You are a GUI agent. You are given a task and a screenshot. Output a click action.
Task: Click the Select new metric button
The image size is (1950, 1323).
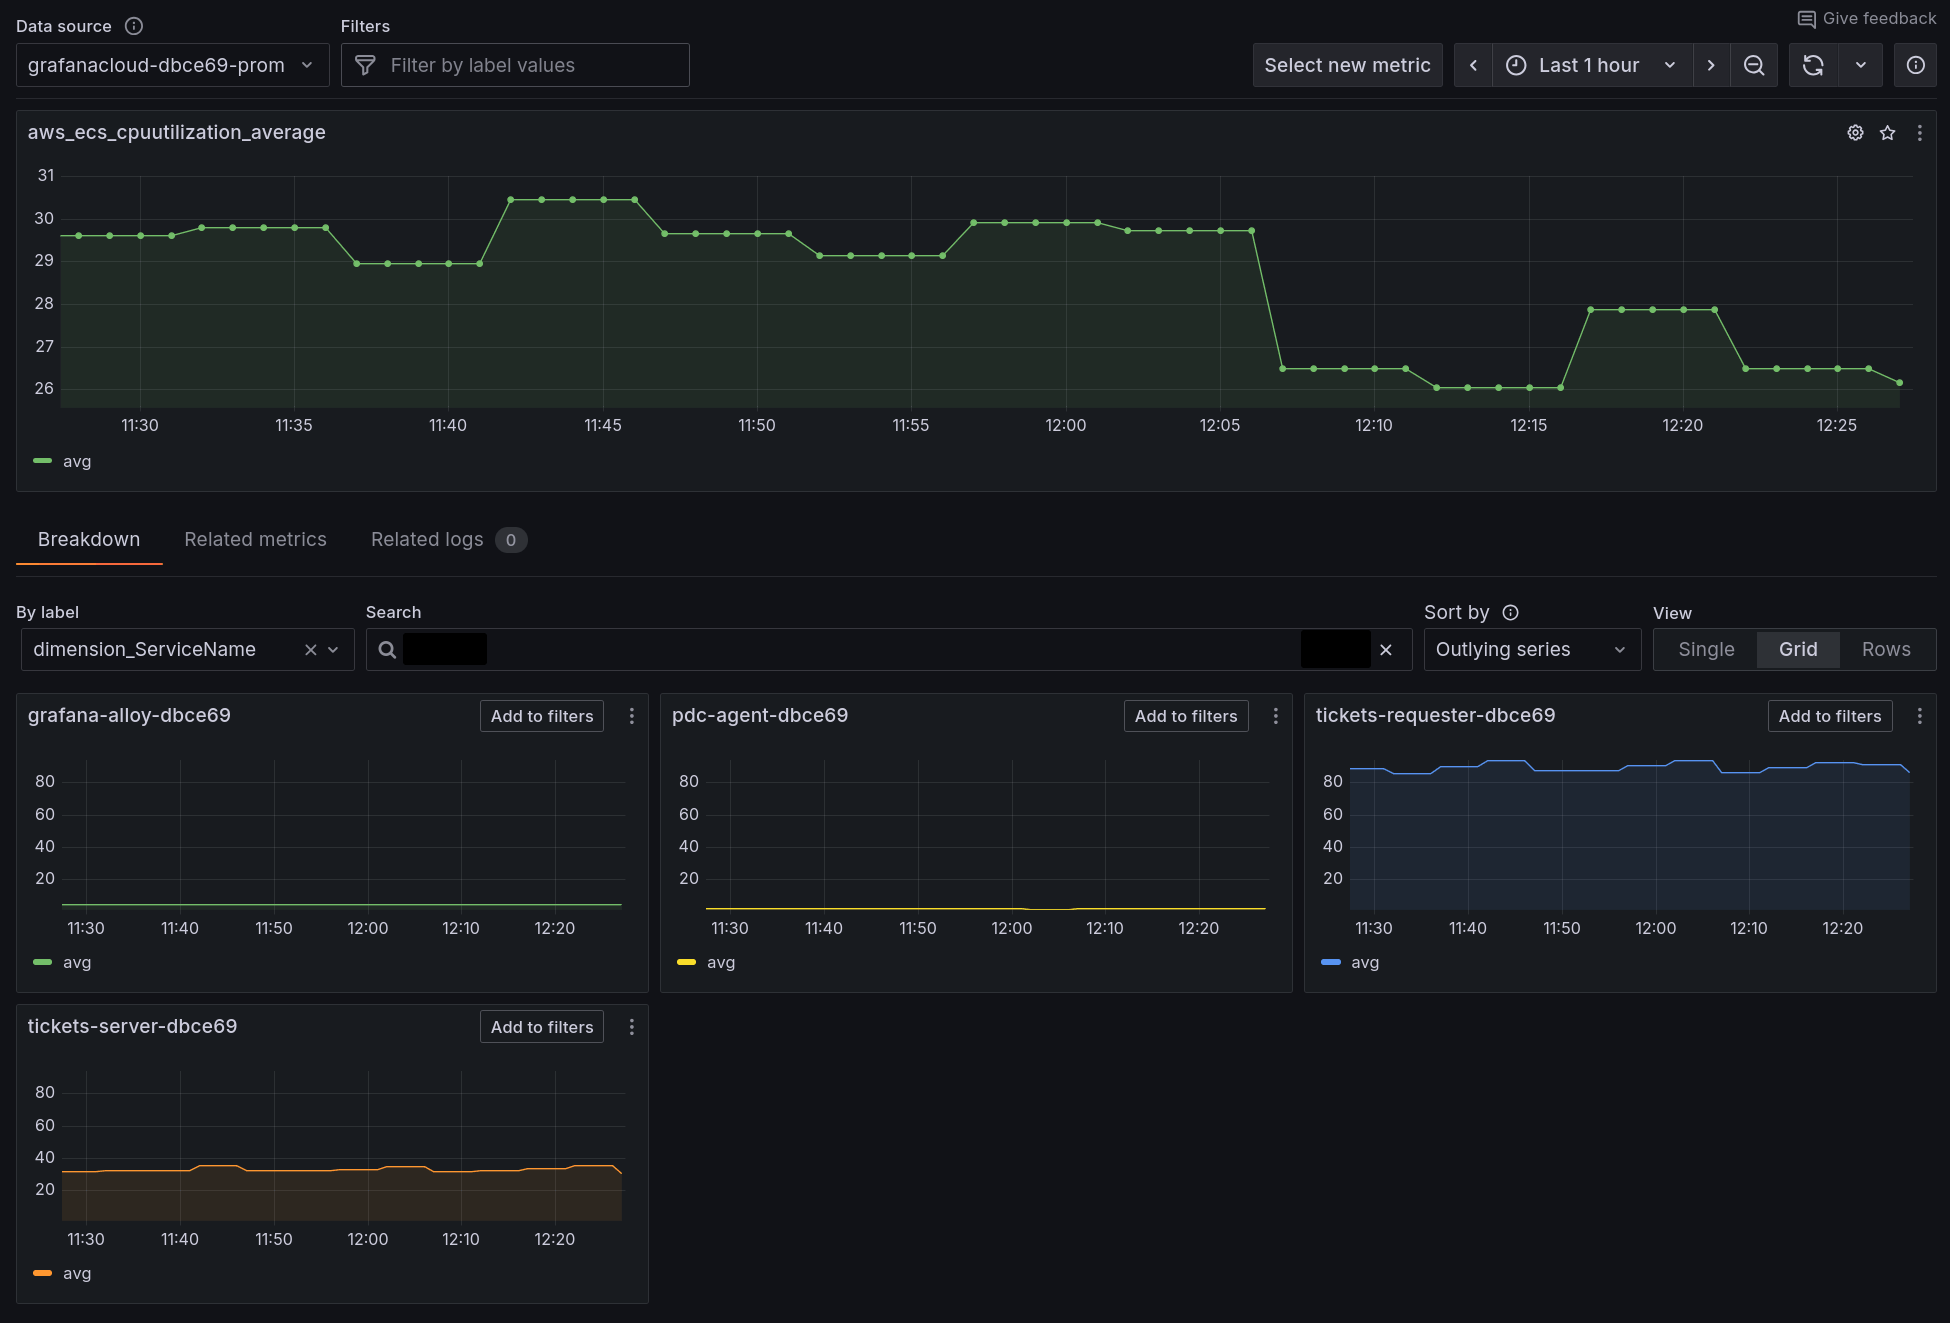coord(1347,65)
